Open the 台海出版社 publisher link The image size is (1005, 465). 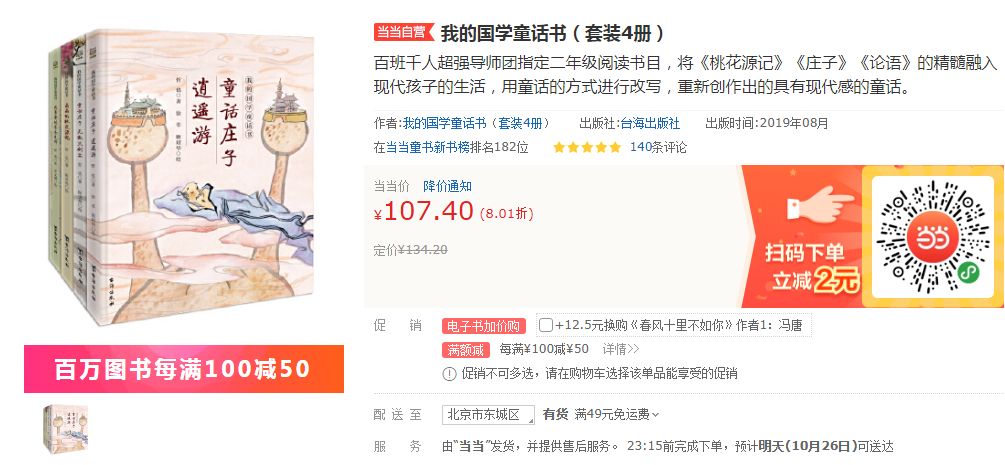click(x=650, y=123)
